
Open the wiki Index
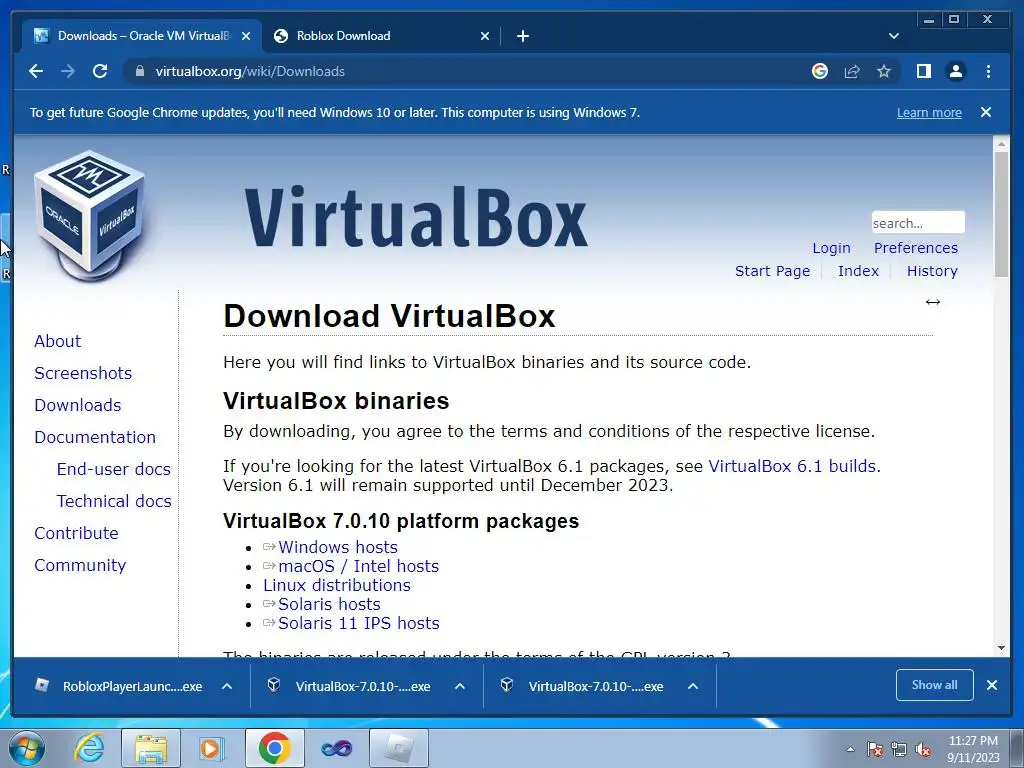pyautogui.click(x=858, y=271)
